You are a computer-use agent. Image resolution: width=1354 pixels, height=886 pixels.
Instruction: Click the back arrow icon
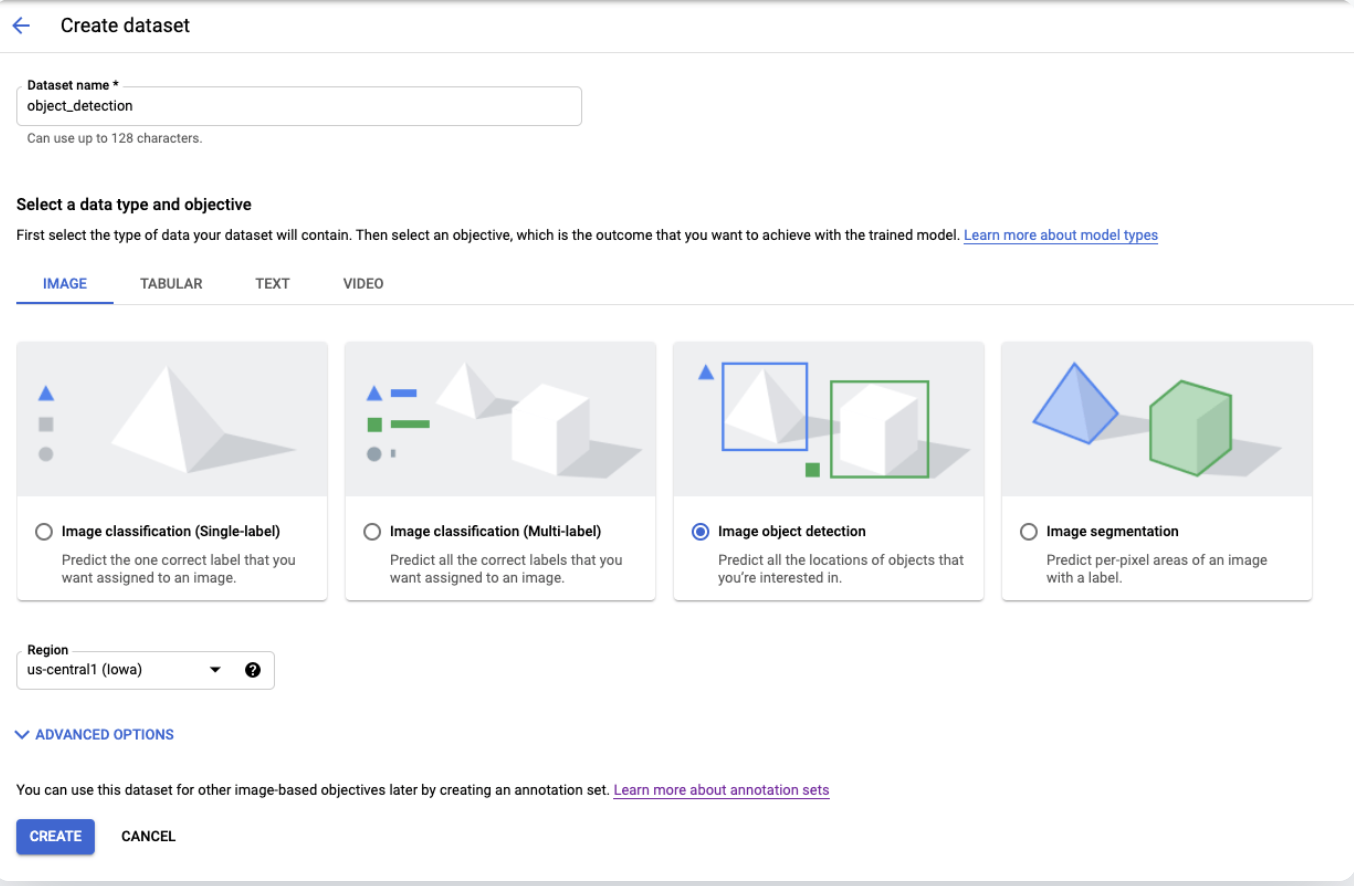[x=21, y=26]
